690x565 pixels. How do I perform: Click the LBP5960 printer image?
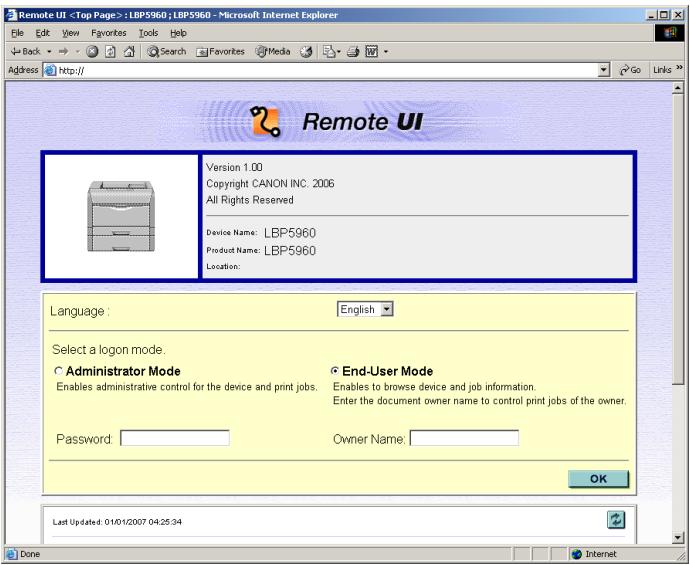tap(121, 216)
